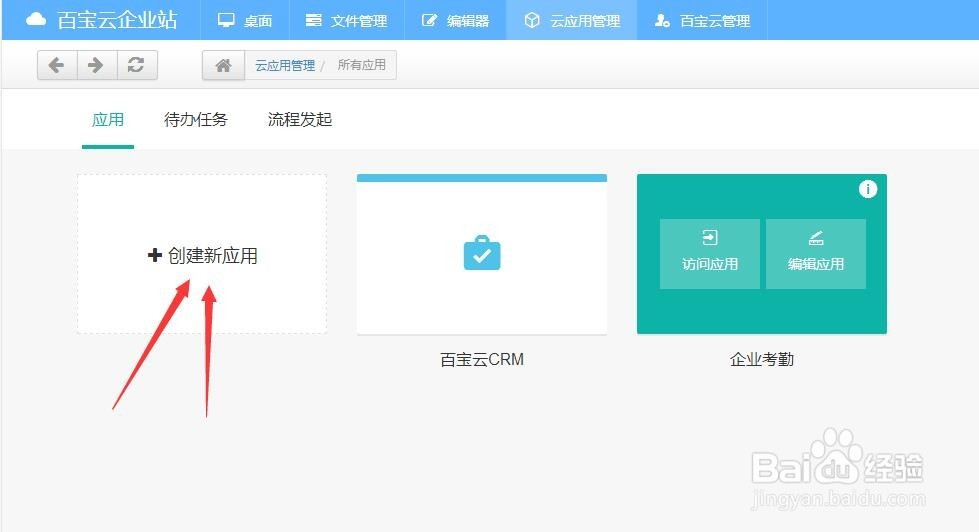Image resolution: width=979 pixels, height=532 pixels.
Task: Switch to the 应用 tab
Action: click(x=107, y=120)
